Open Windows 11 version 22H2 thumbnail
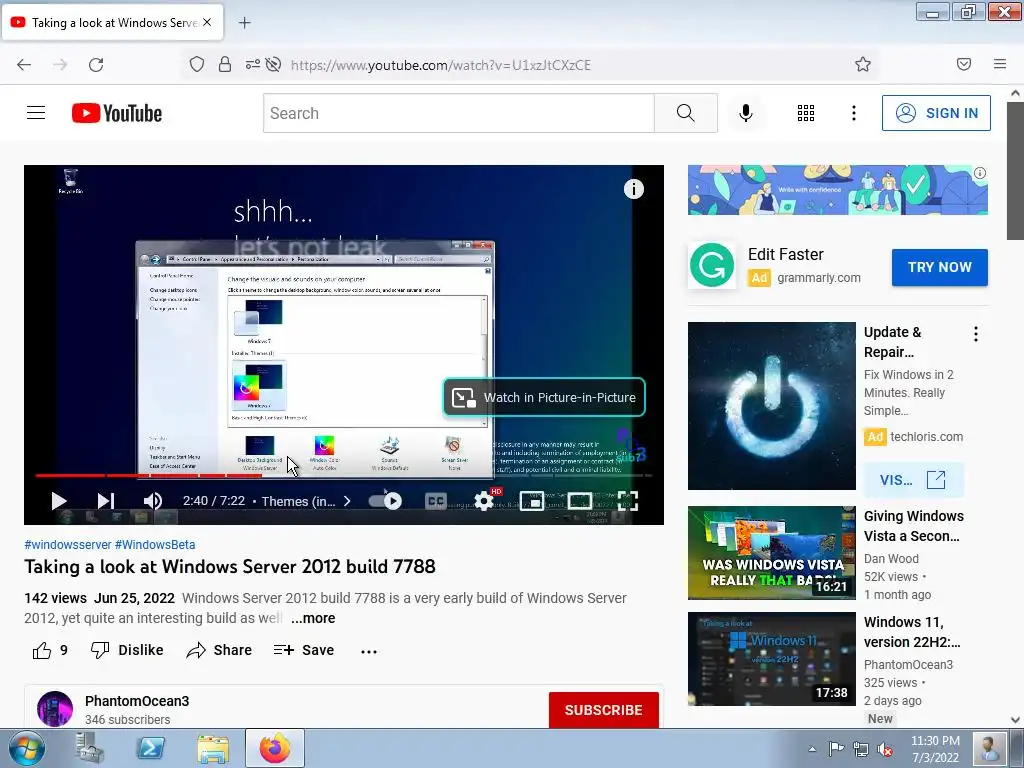This screenshot has width=1024, height=768. 771,658
